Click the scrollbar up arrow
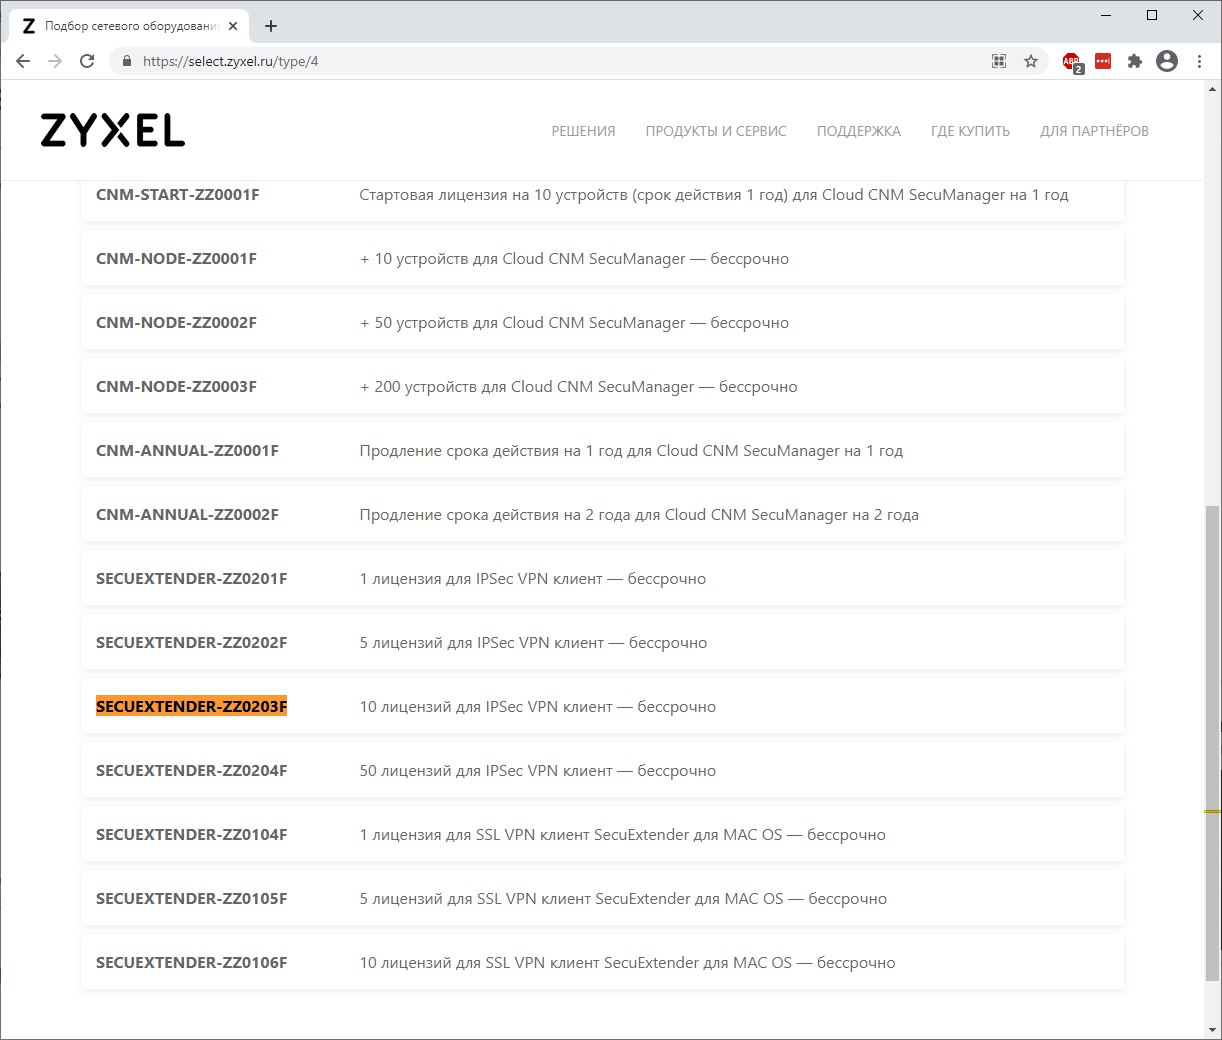1222x1040 pixels. [x=1212, y=90]
